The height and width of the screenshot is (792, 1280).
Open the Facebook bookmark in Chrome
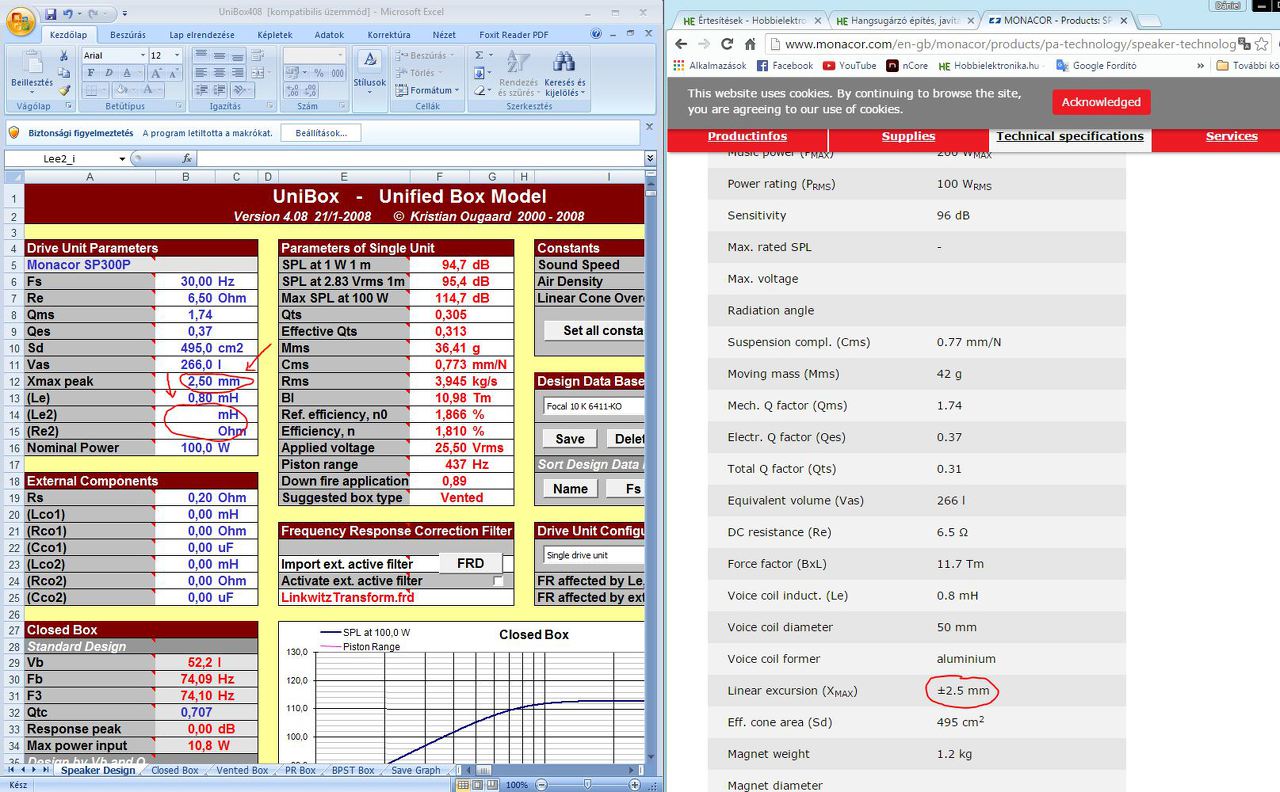click(785, 66)
